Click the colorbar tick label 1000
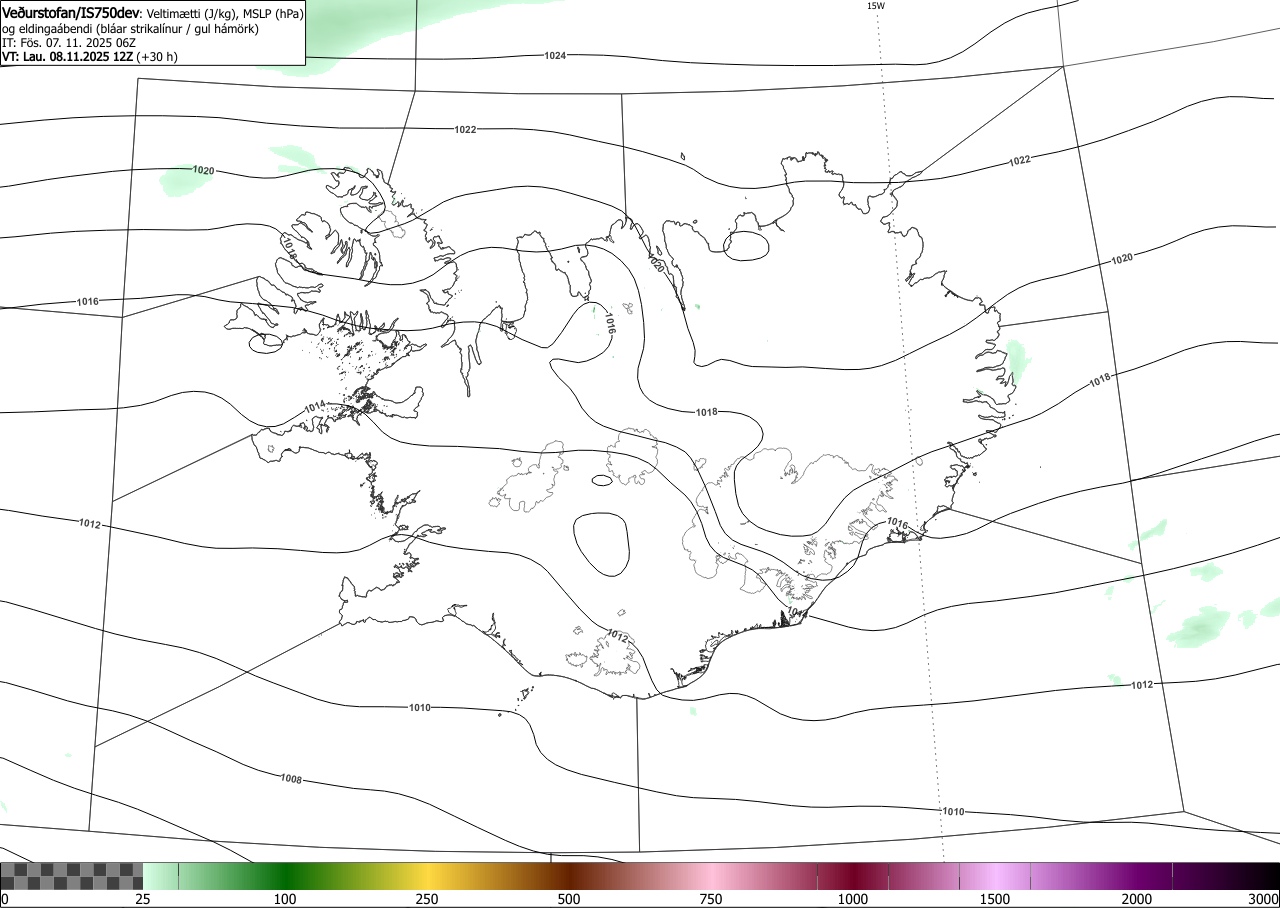1280x908 pixels. click(853, 899)
